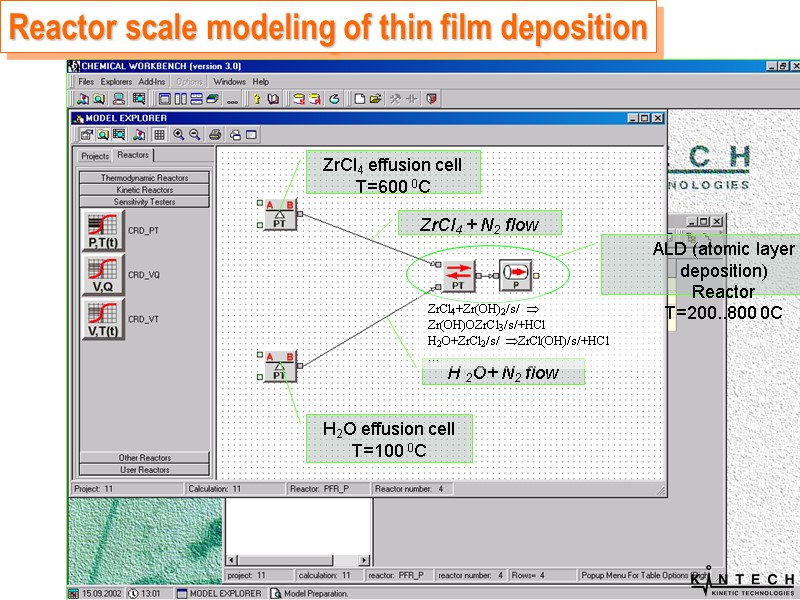Image resolution: width=800 pixels, height=600 pixels.
Task: Tile windows vertically using columns icon
Action: (181, 99)
